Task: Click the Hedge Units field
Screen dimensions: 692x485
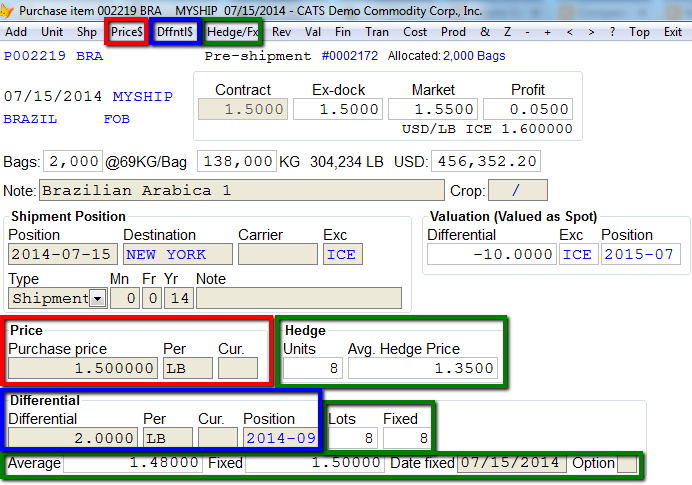Action: click(313, 368)
